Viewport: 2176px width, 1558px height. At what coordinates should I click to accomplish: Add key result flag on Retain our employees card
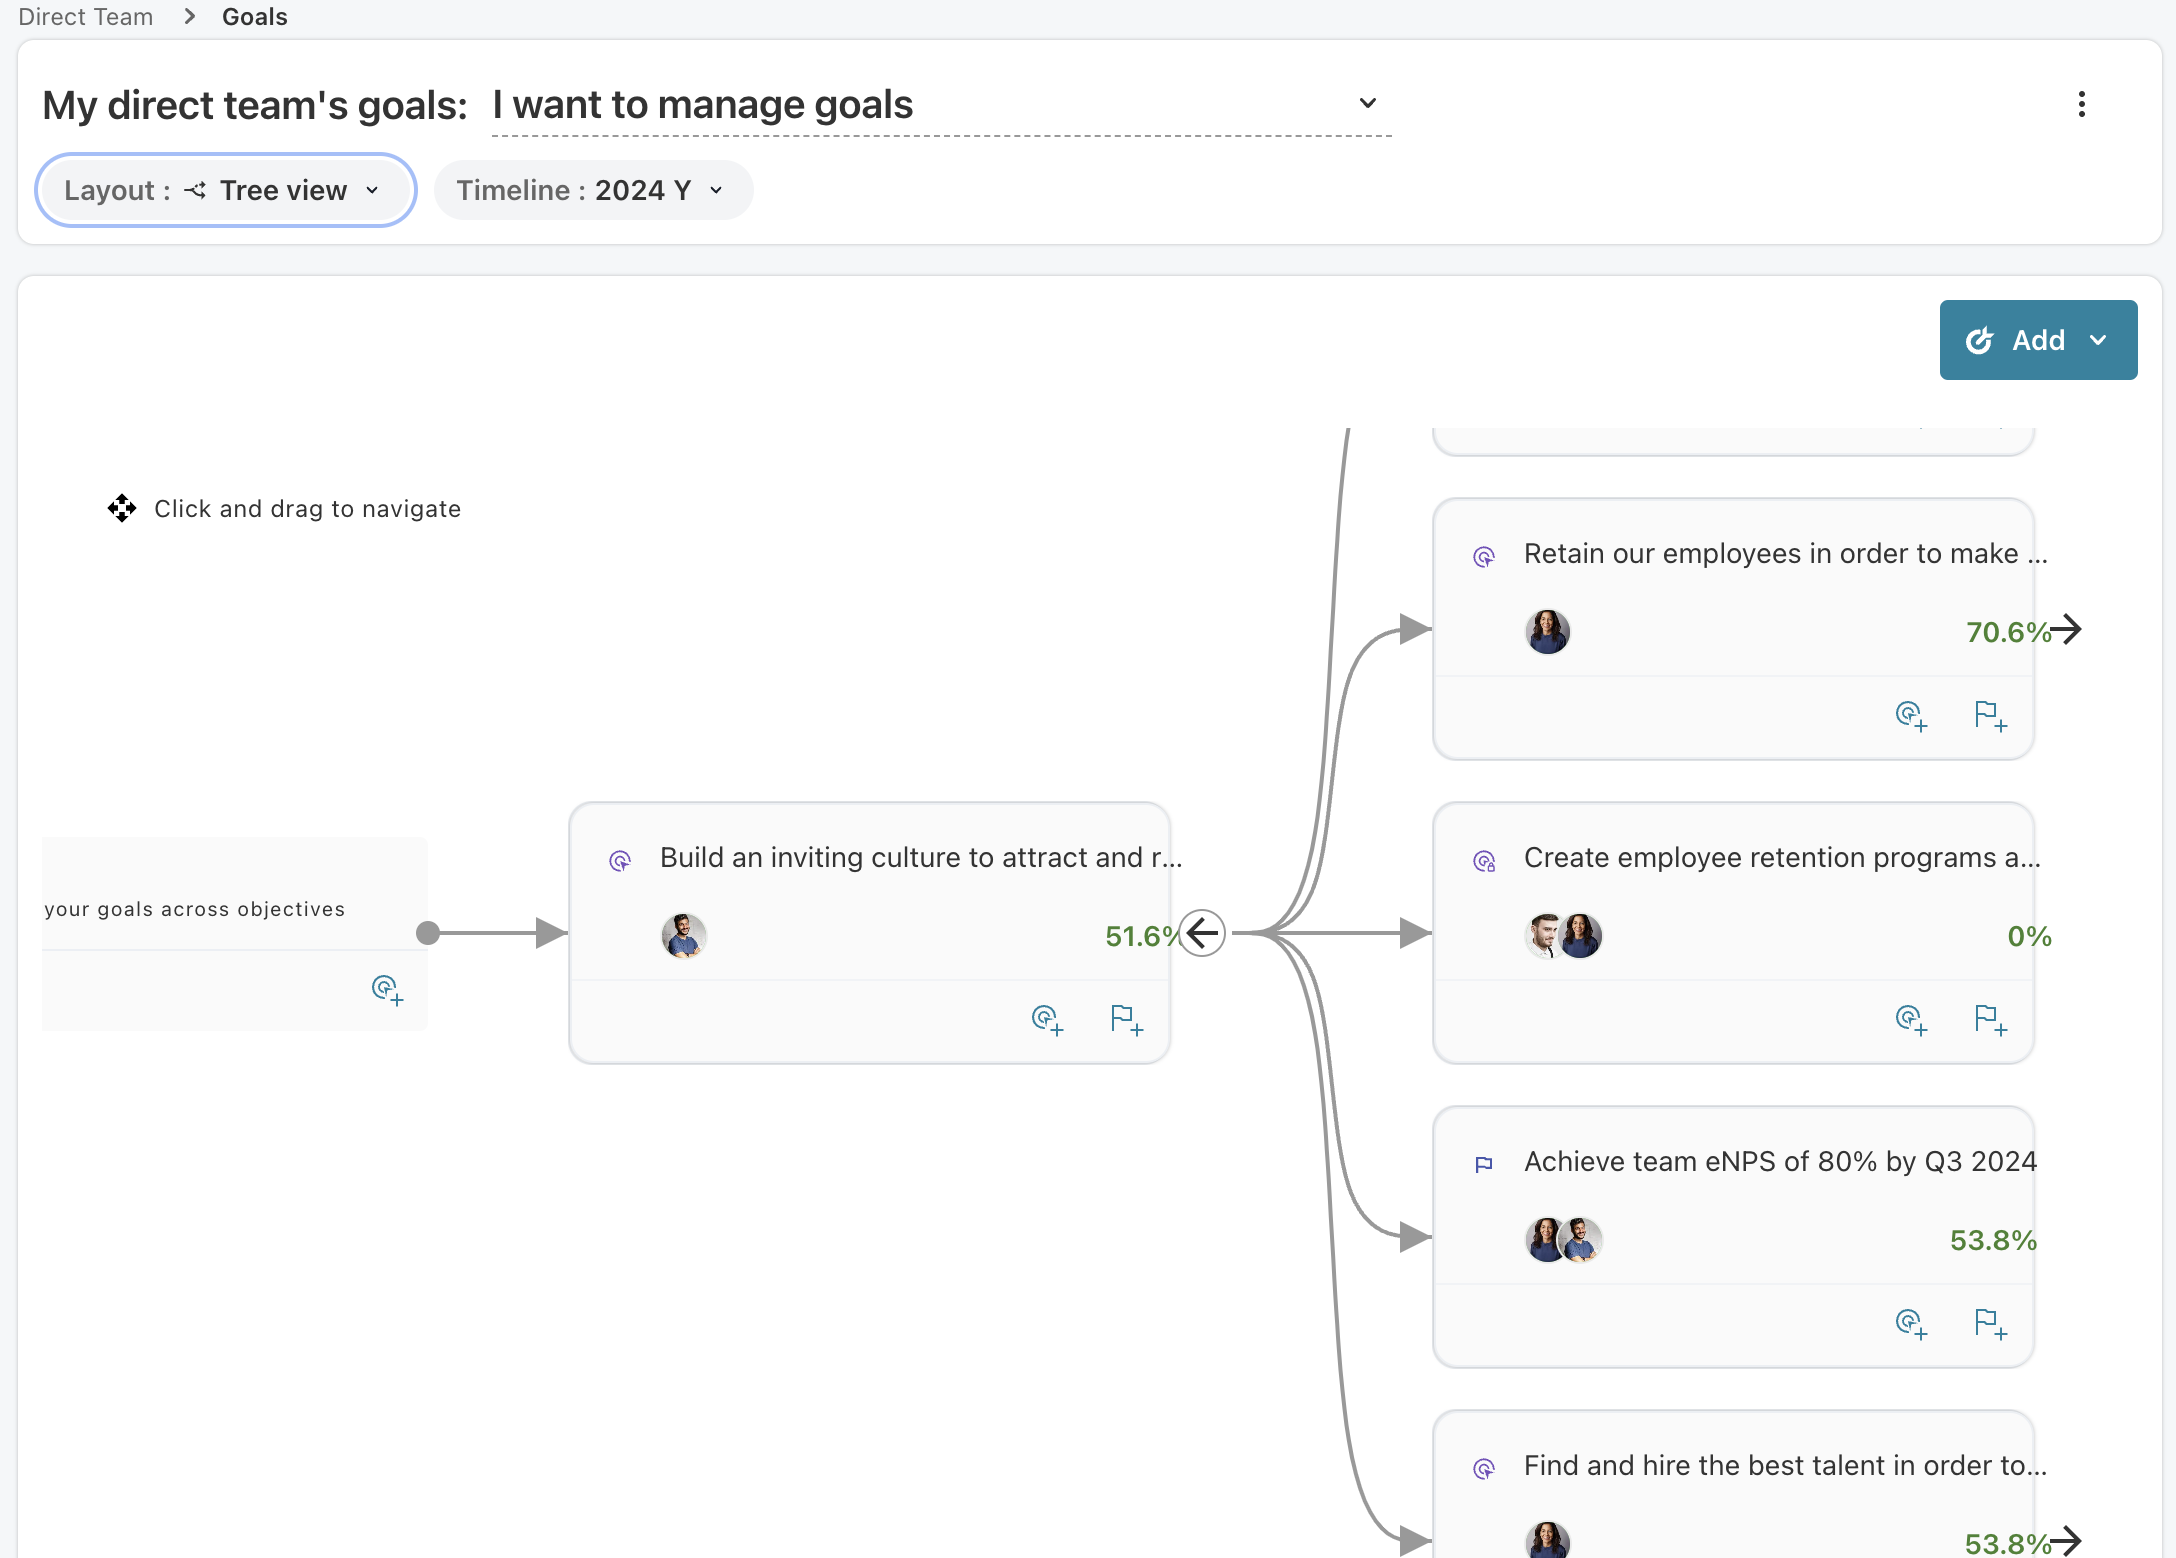tap(1990, 715)
